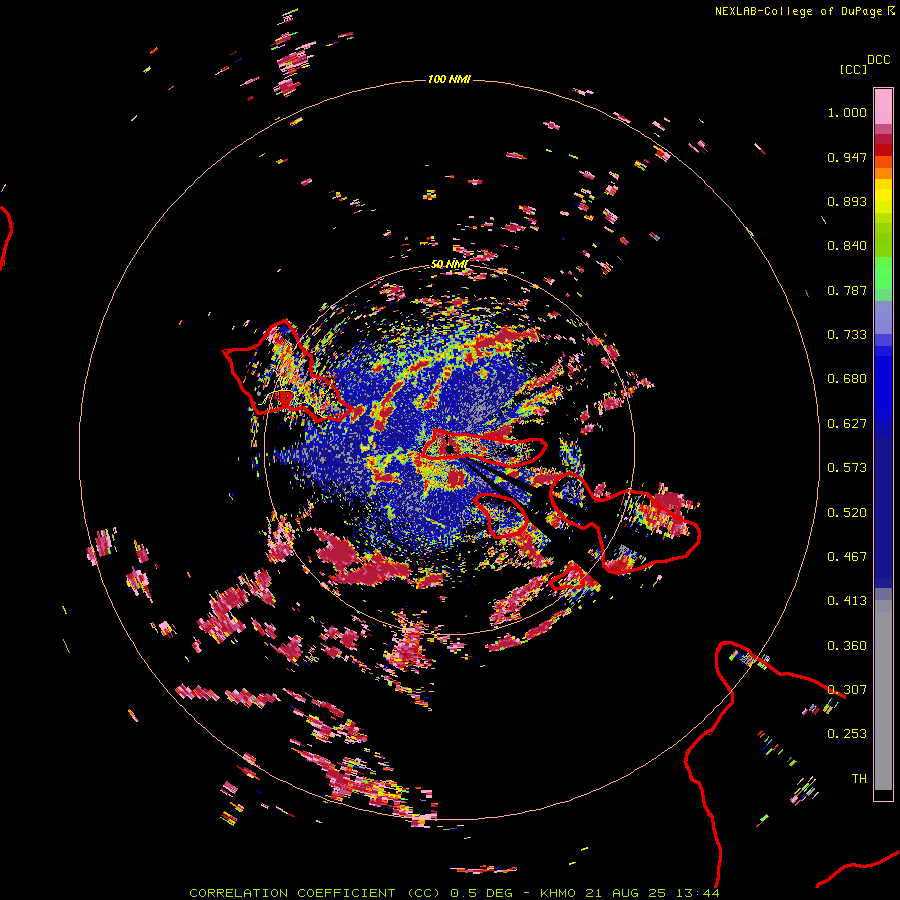Click the 0.947 color scale value
The width and height of the screenshot is (900, 900).
tap(847, 157)
